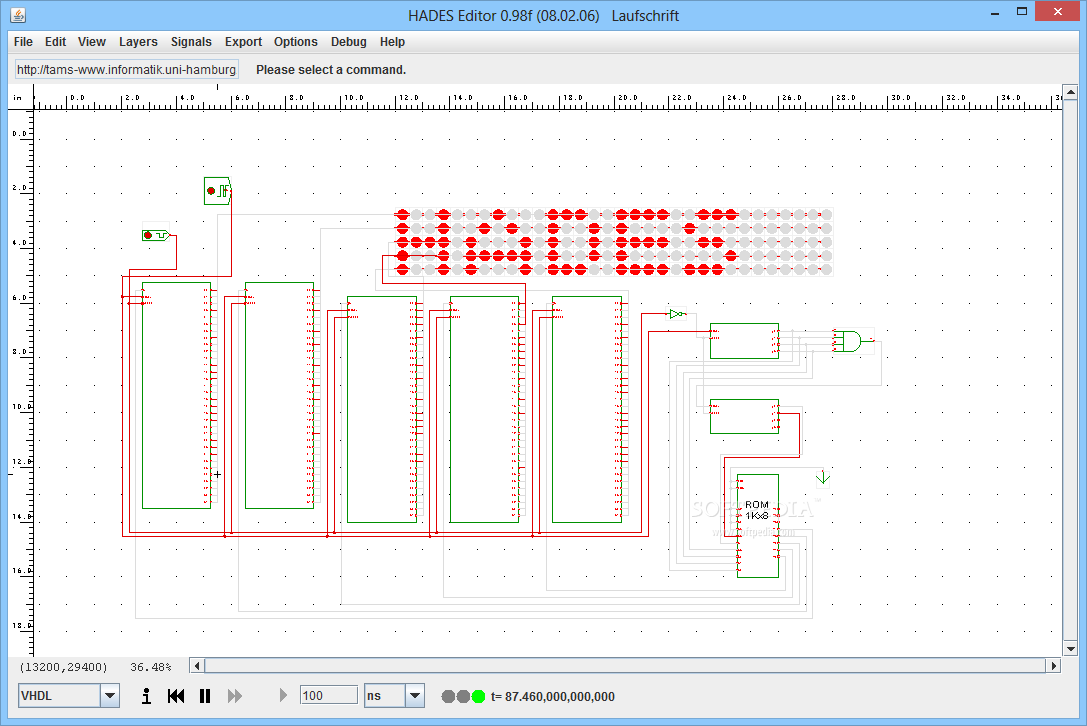Open the View menu
Screen dimensions: 1087x726
click(92, 42)
